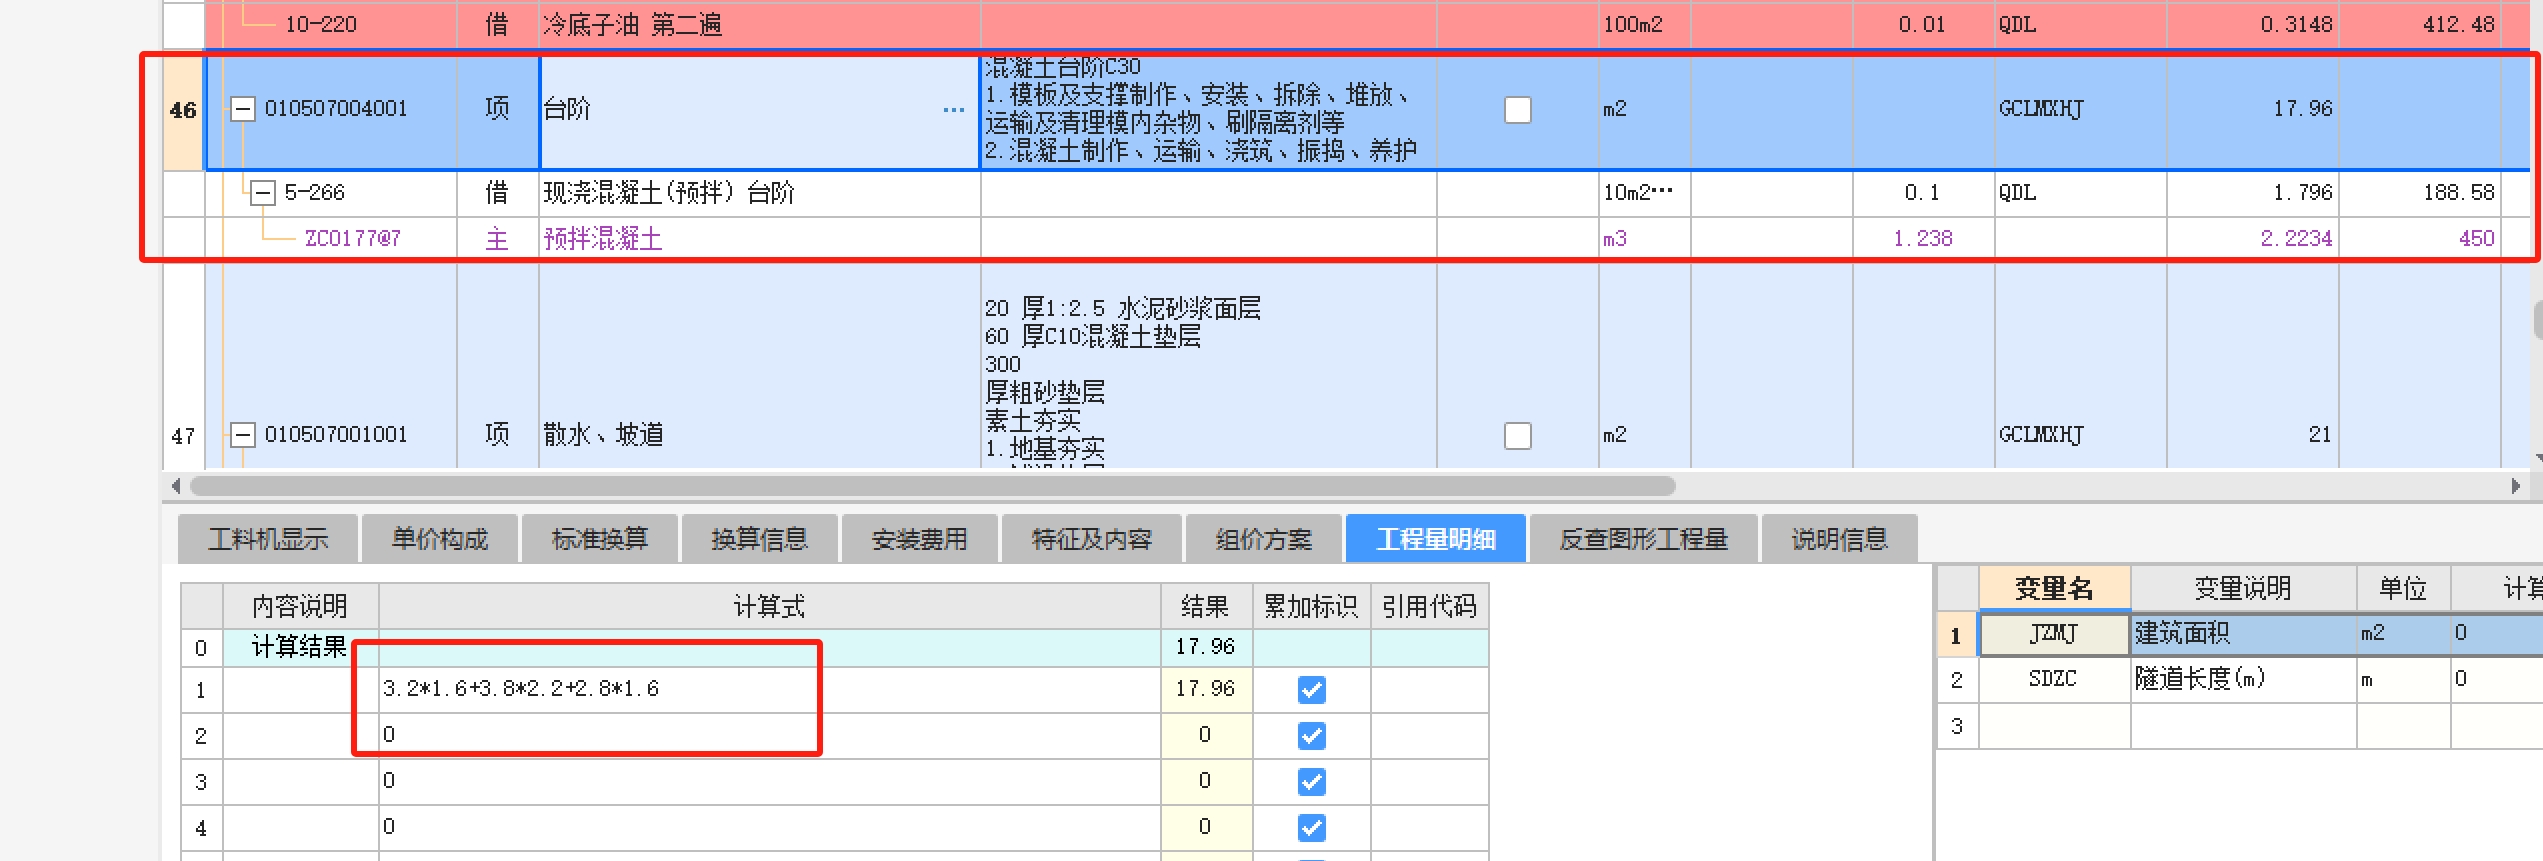
Task: Tick the checkbox in the 台阶 row
Action: coord(1518,109)
